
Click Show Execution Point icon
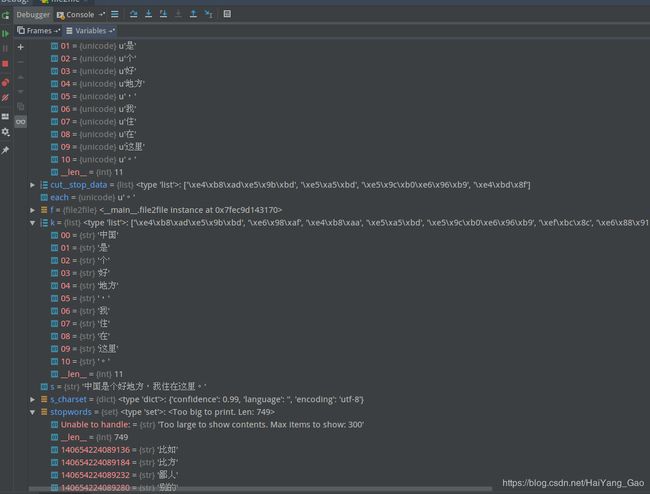[x=115, y=14]
